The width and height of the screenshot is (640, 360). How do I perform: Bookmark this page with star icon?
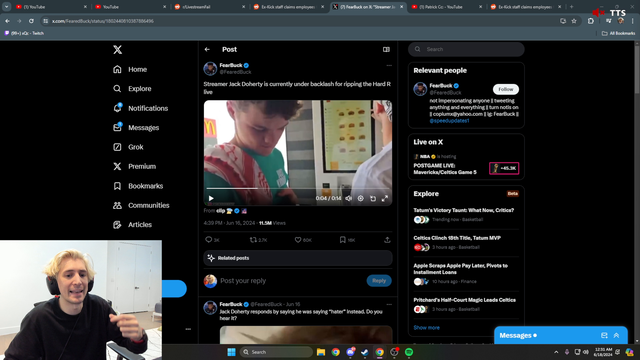point(574,21)
